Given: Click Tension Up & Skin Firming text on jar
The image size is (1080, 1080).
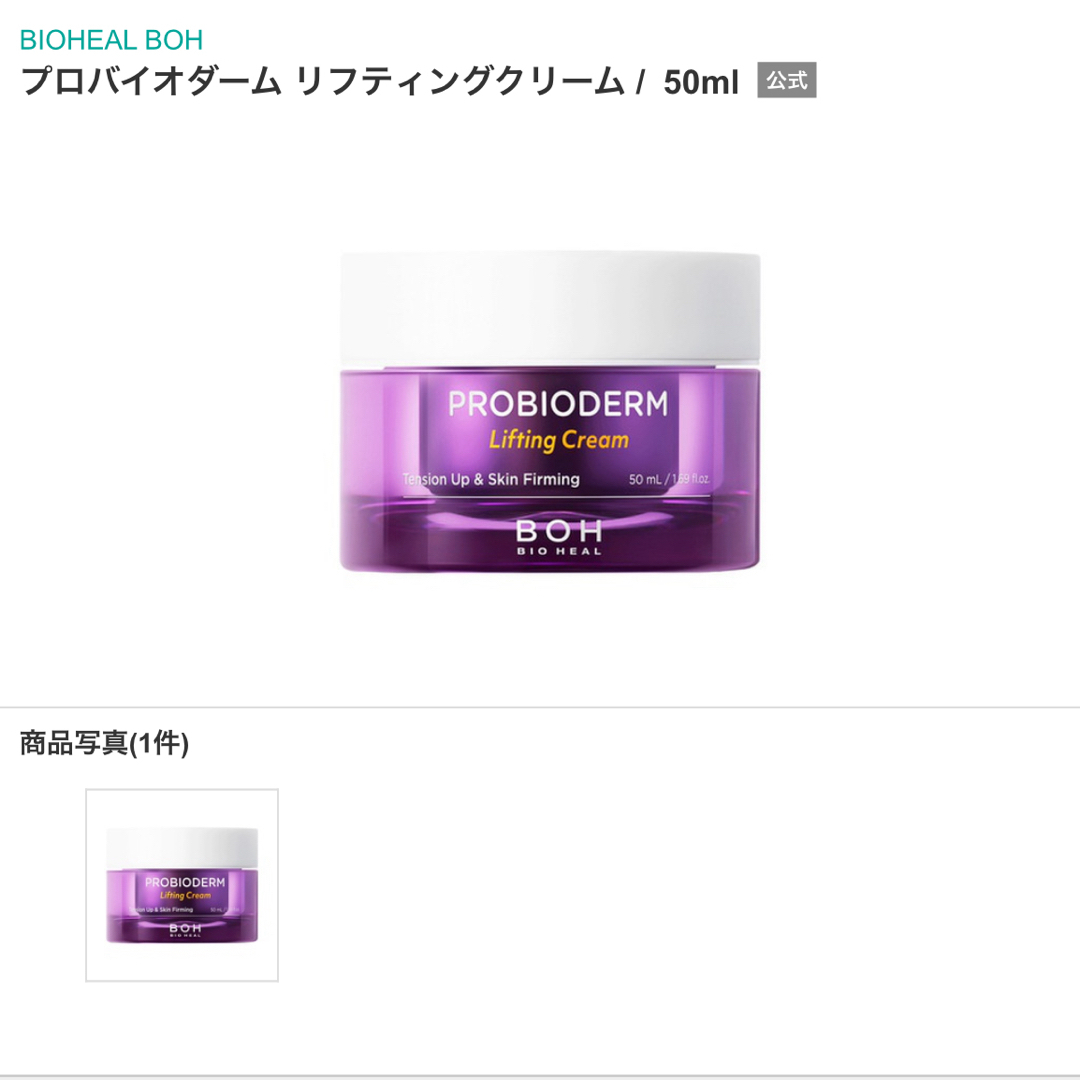Looking at the screenshot, I should point(491,479).
